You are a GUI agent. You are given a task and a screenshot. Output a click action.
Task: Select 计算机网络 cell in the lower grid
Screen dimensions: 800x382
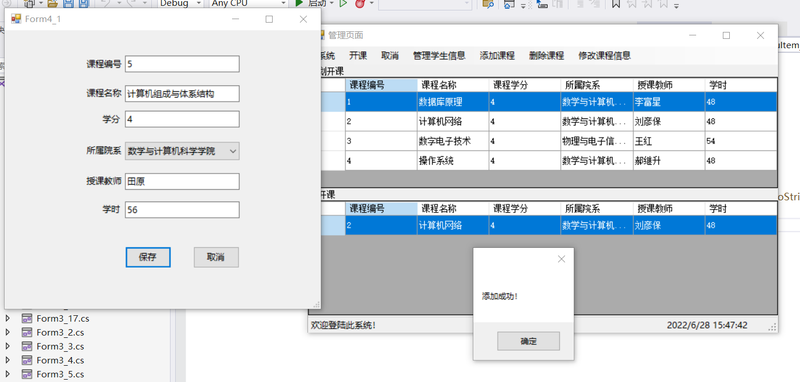coord(453,225)
